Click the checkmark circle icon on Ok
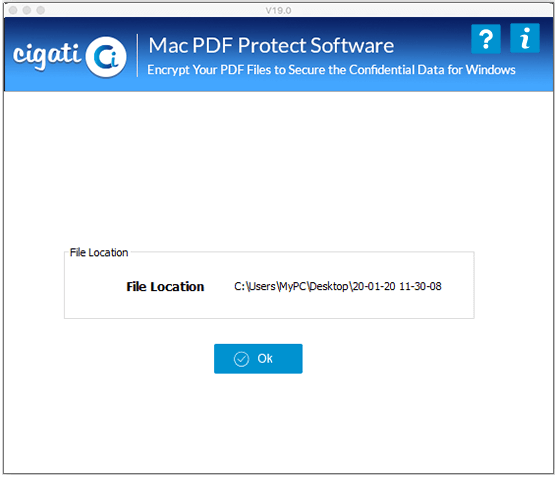 tap(241, 359)
